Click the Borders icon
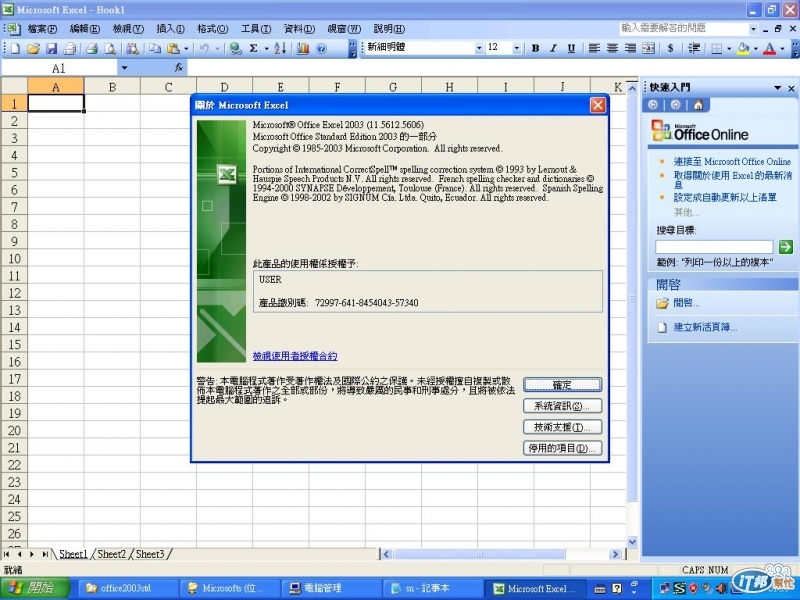This screenshot has height=600, width=800. pyautogui.click(x=716, y=48)
